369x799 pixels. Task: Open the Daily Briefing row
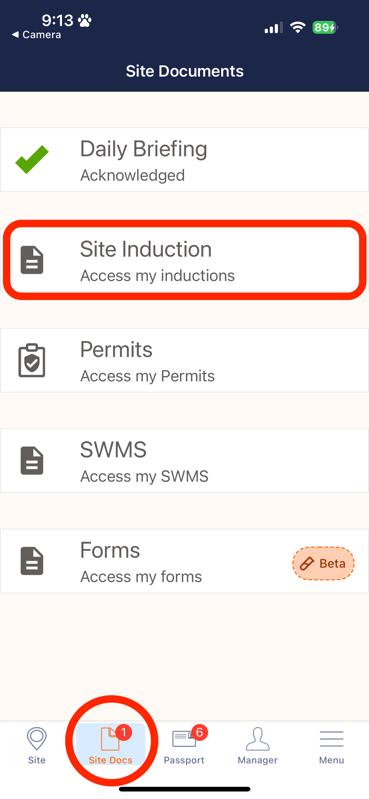click(184, 159)
